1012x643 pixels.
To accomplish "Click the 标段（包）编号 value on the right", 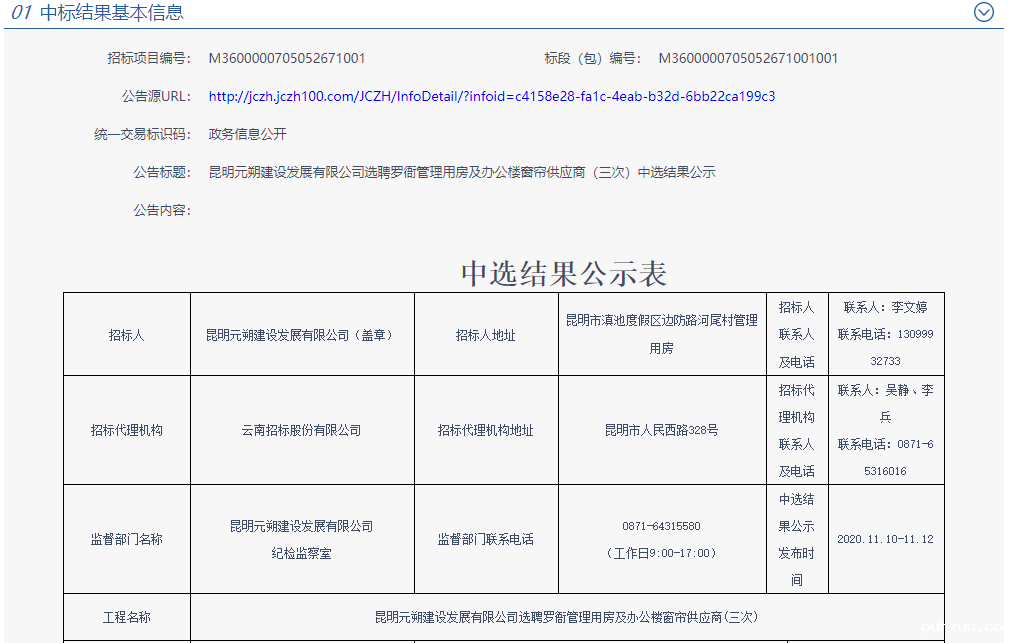I will coord(746,58).
